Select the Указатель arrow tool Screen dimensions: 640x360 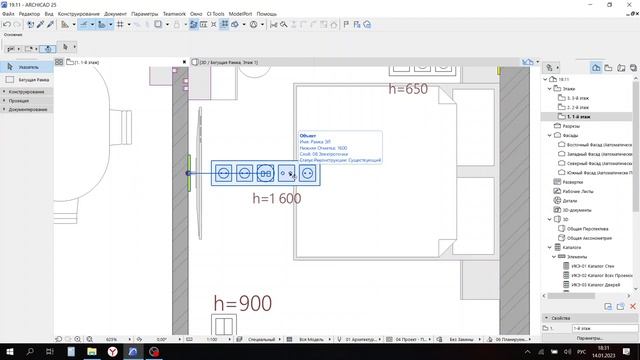pyautogui.click(x=27, y=67)
